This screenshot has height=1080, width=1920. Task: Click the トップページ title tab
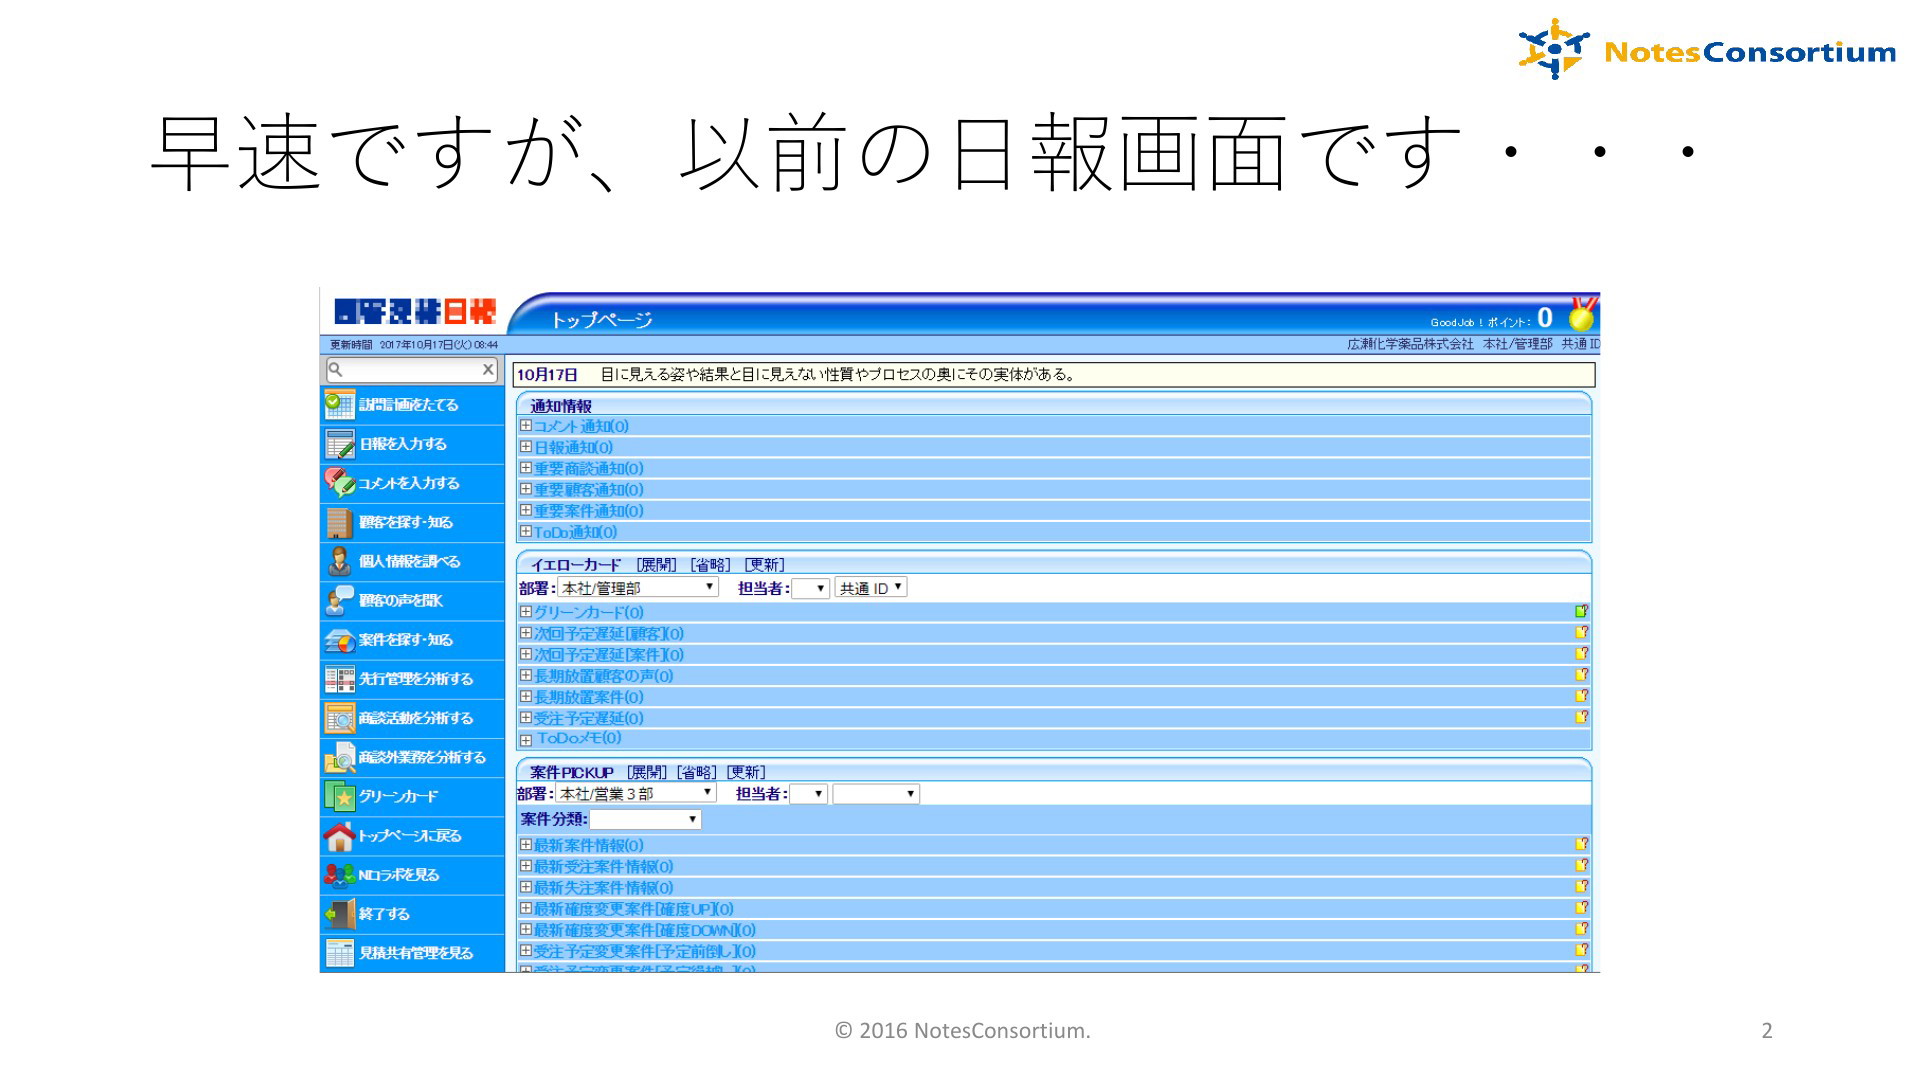pyautogui.click(x=601, y=320)
